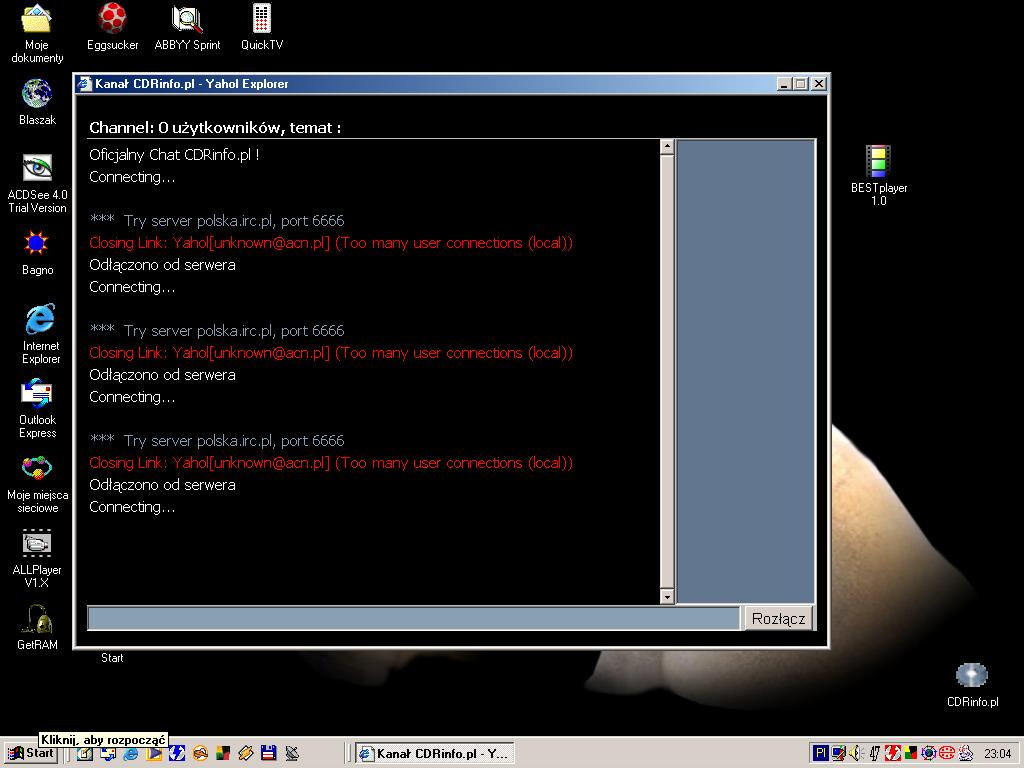This screenshot has height=768, width=1024.
Task: Launch the QuickTV desktop shortcut
Action: pos(262,27)
